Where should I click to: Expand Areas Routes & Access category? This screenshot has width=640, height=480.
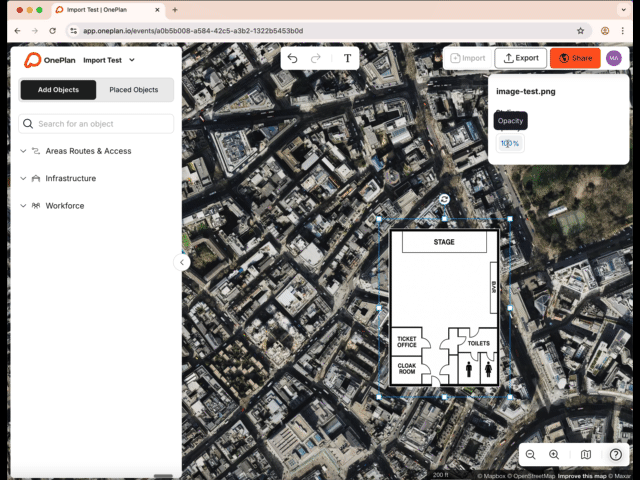[x=88, y=151]
